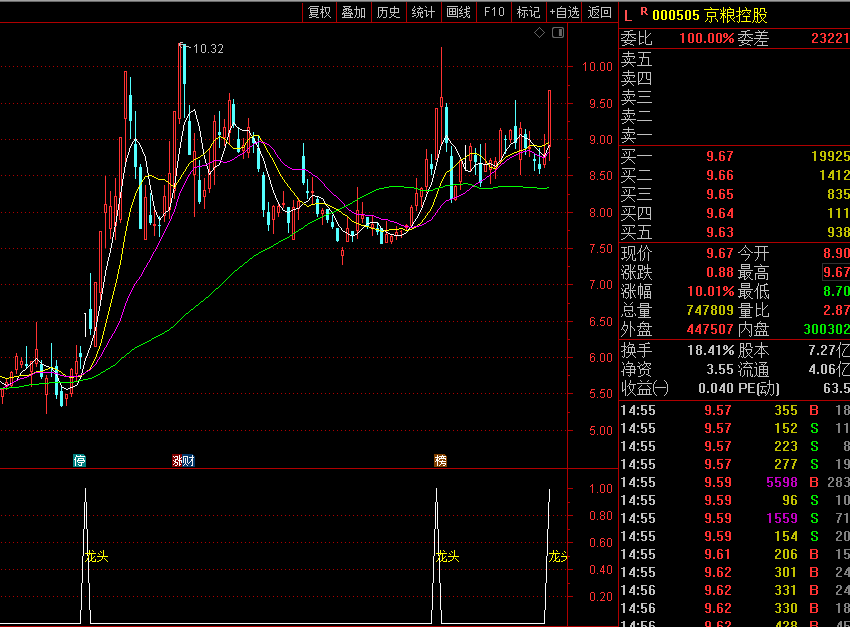Viewport: 850px width, 627px height.
Task: Toggle the side panel layout icon
Action: 558,33
